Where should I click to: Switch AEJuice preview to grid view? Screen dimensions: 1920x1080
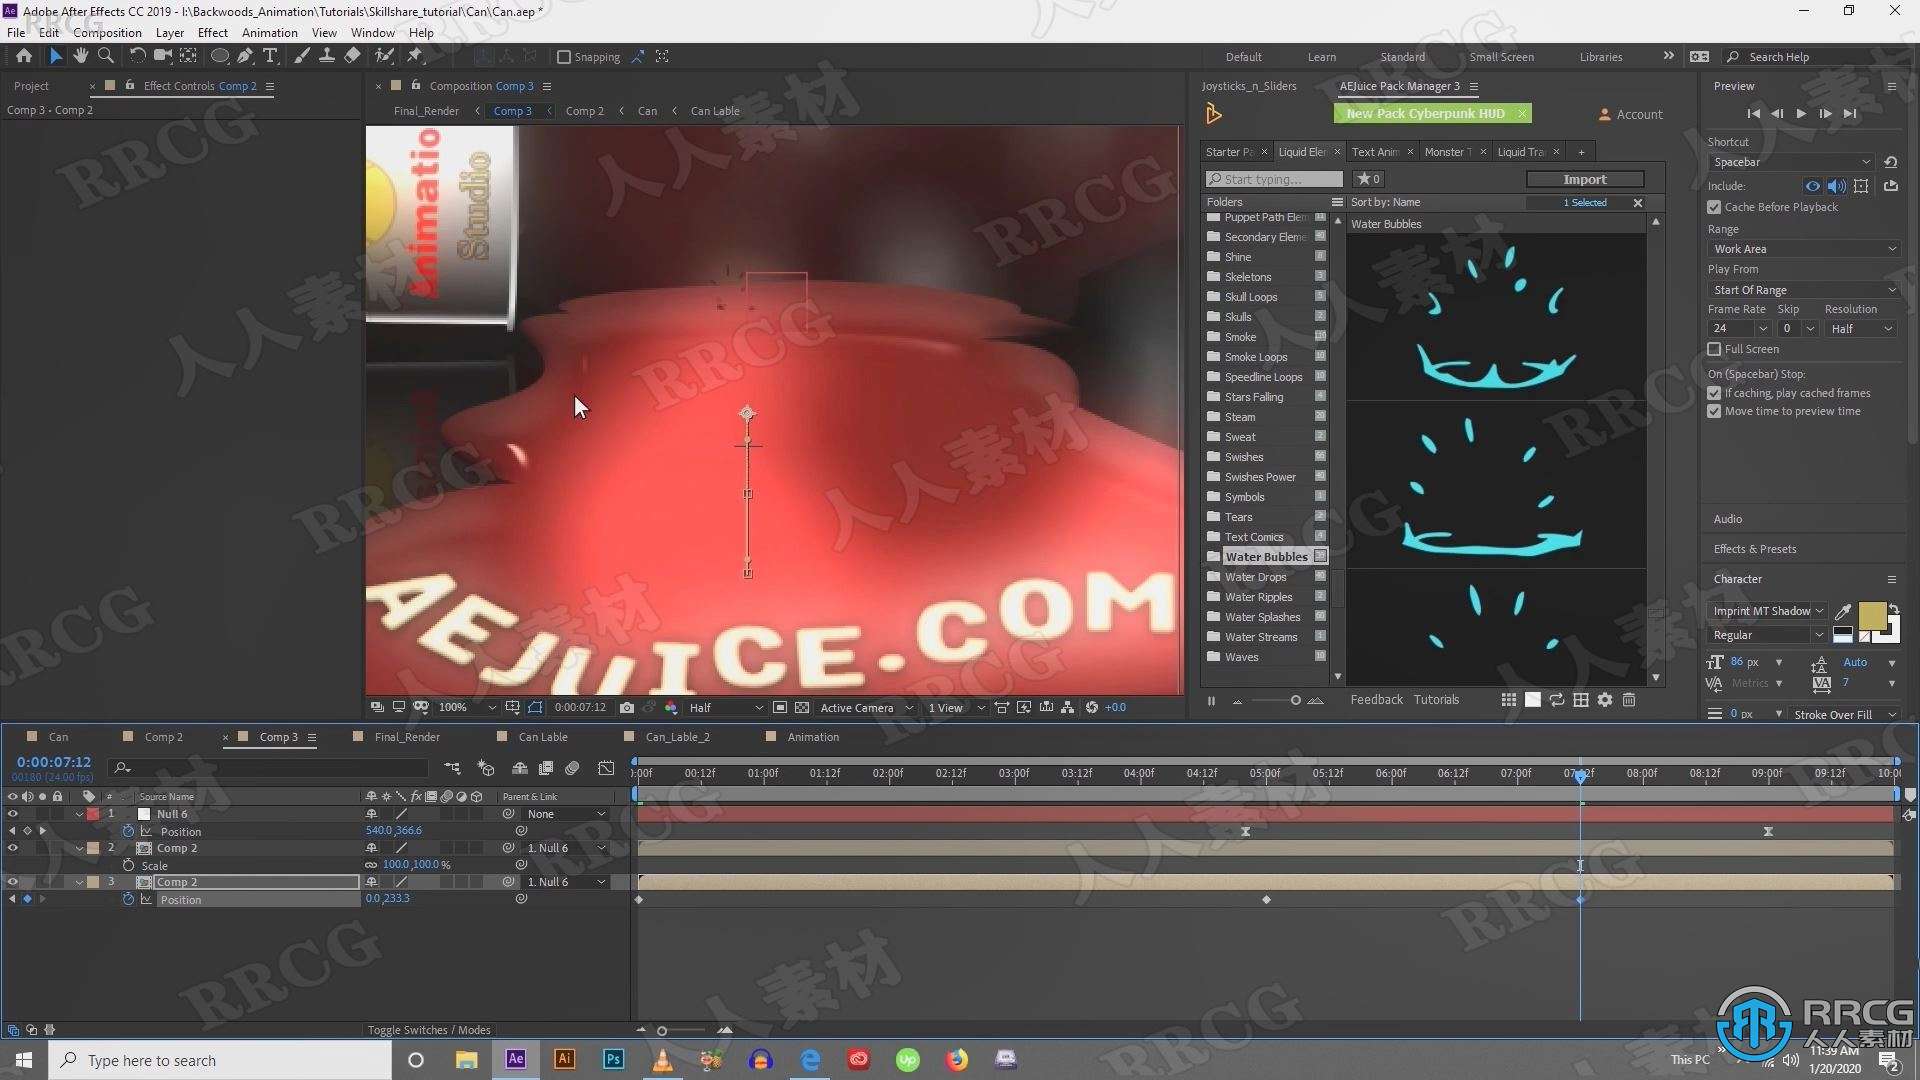[x=1508, y=700]
